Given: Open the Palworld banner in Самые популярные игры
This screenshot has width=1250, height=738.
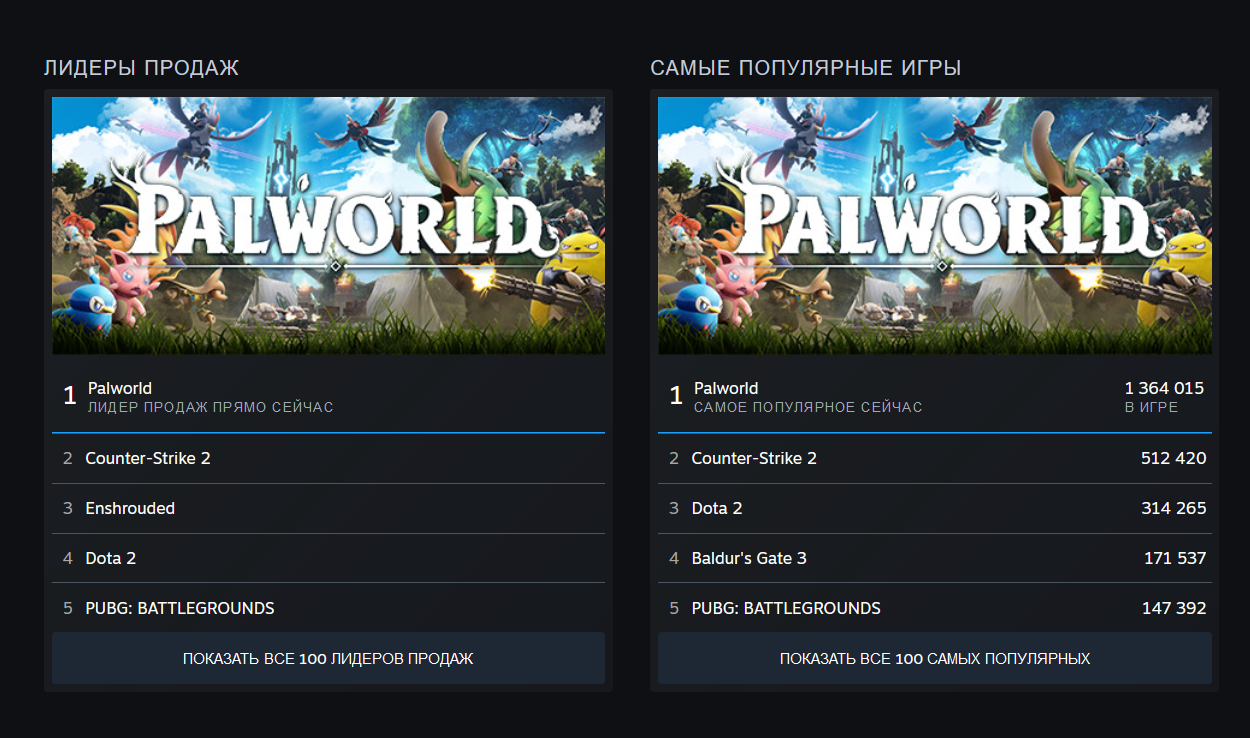Looking at the screenshot, I should coord(935,225).
